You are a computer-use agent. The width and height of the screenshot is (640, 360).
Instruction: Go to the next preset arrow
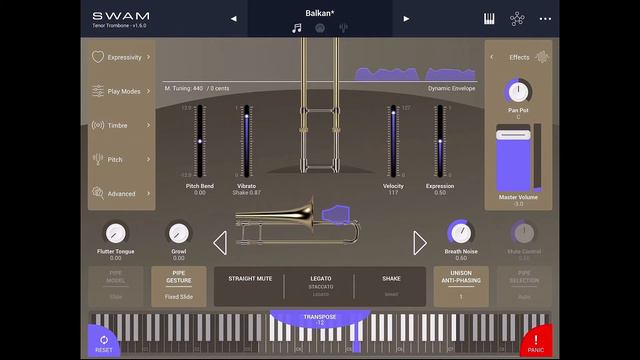406,19
